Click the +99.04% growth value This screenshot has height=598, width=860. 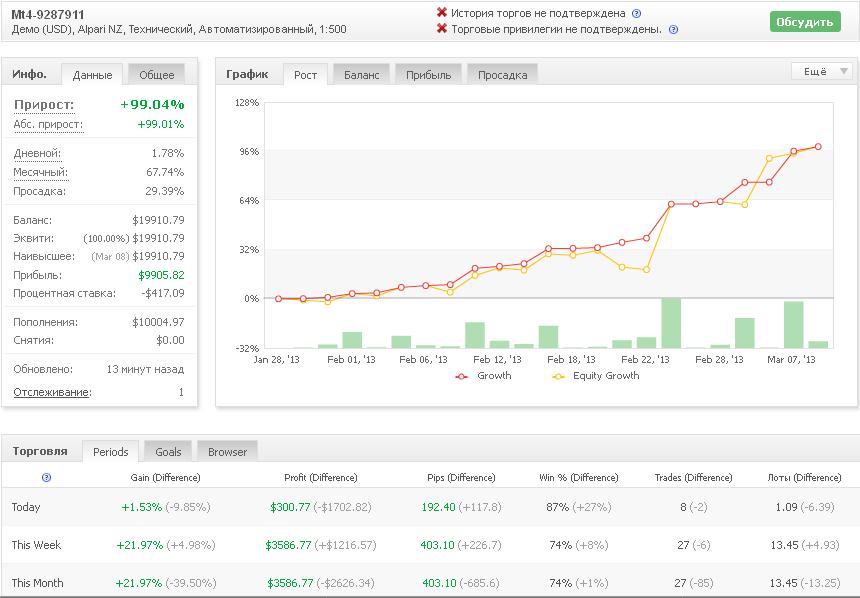pyautogui.click(x=152, y=104)
